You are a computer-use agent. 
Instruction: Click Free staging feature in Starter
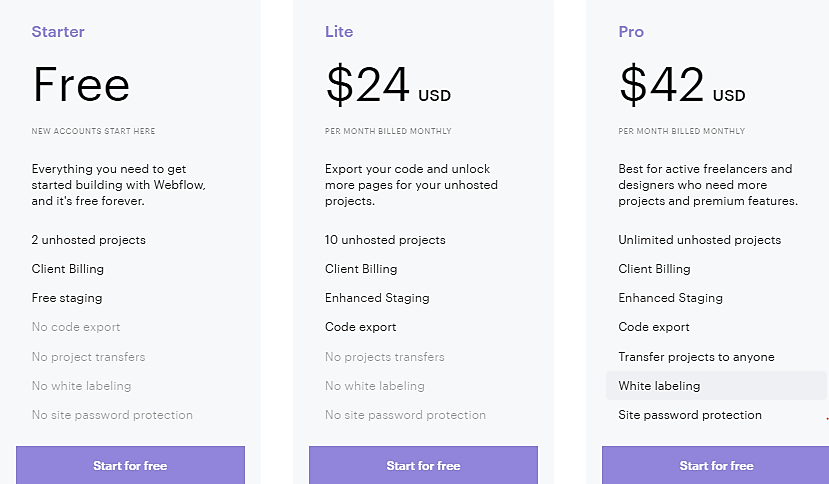(67, 298)
